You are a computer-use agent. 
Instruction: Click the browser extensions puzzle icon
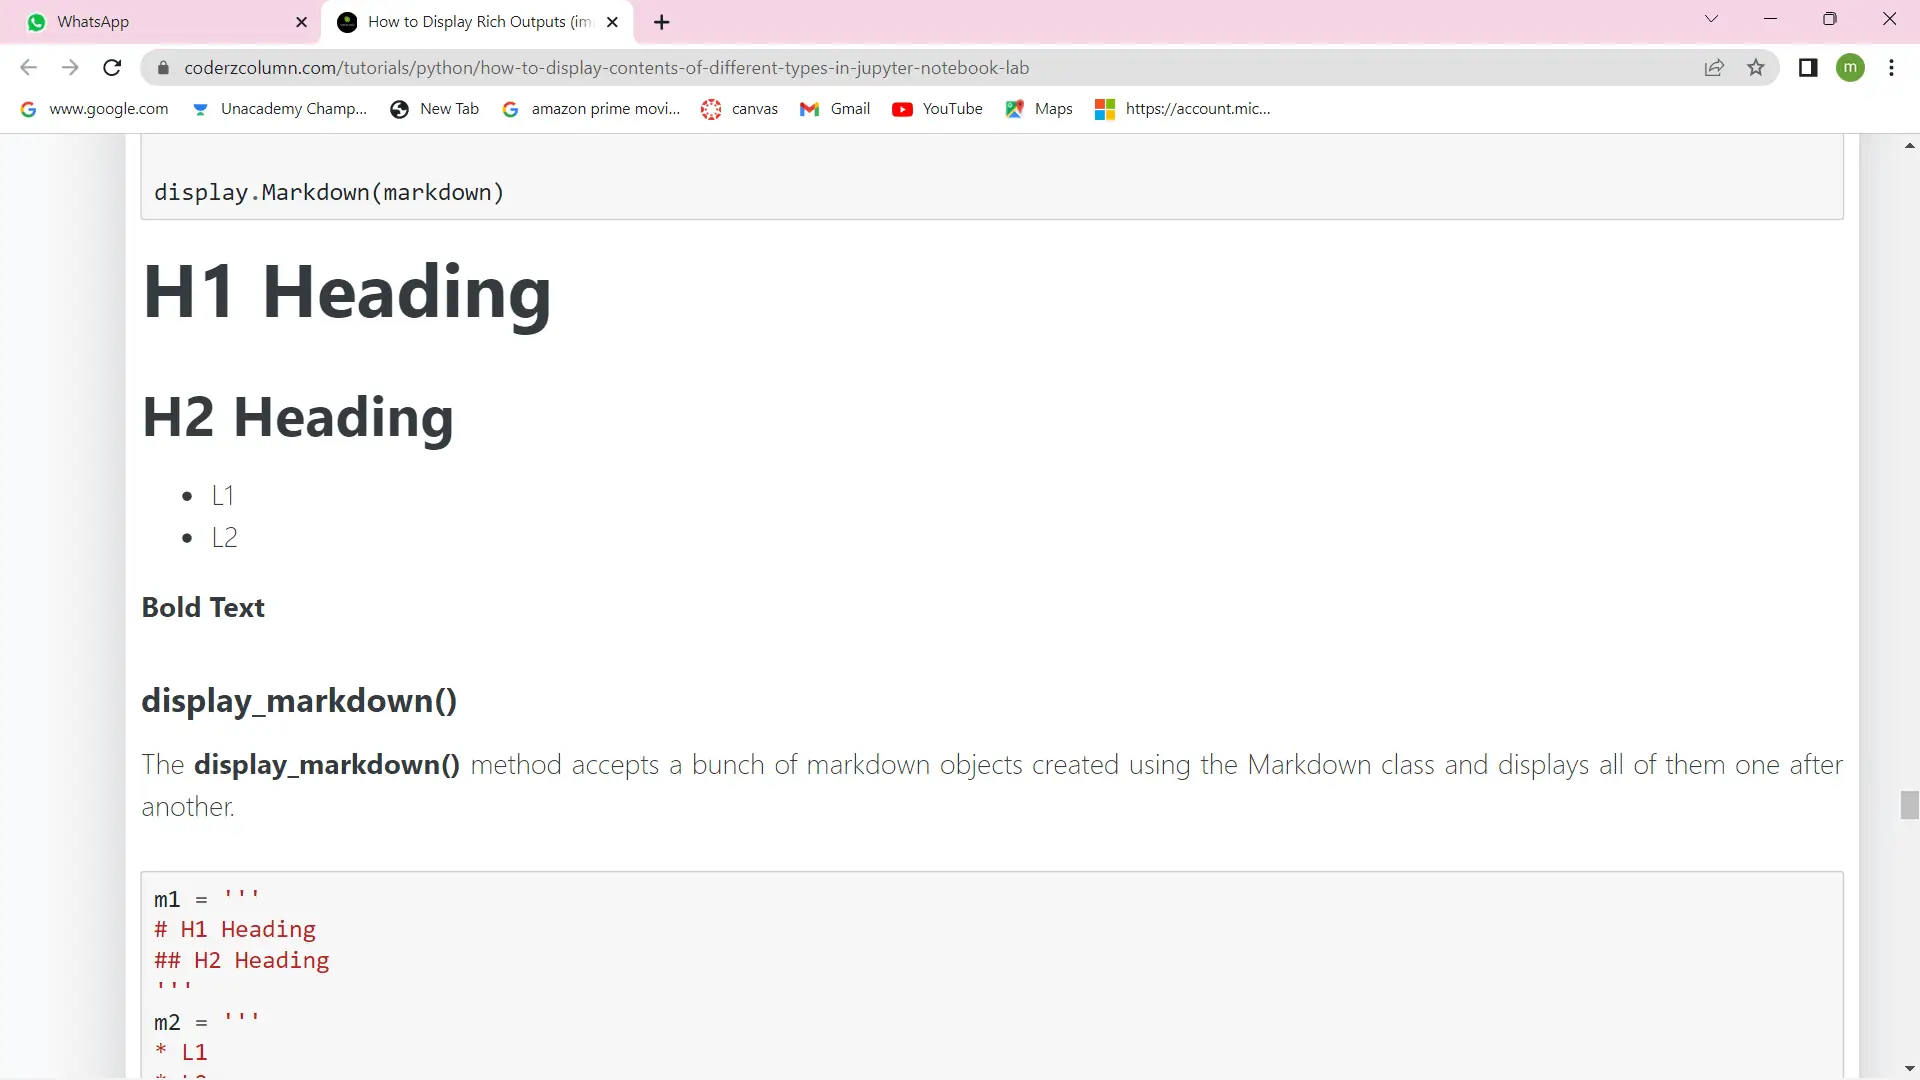(x=1808, y=67)
